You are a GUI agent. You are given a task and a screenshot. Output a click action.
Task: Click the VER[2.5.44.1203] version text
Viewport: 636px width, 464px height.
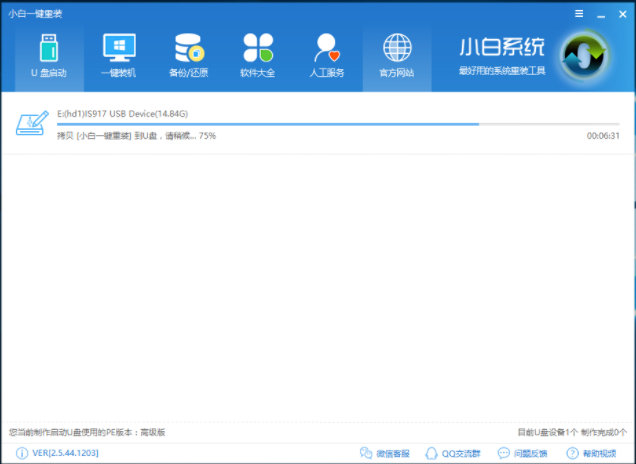click(x=65, y=453)
